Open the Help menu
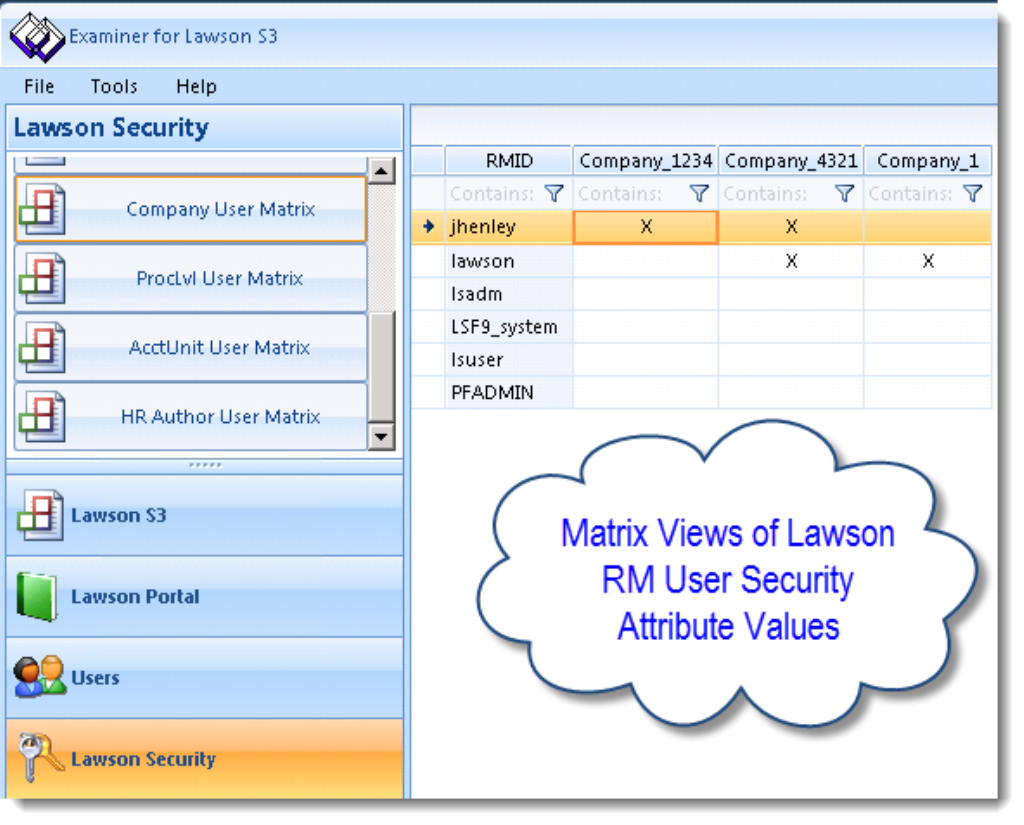1024x825 pixels. 197,86
